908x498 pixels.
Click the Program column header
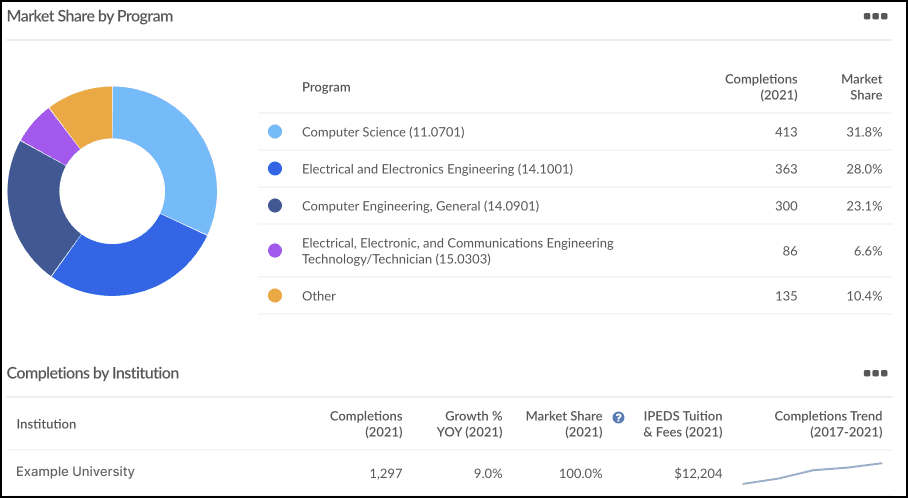[326, 87]
